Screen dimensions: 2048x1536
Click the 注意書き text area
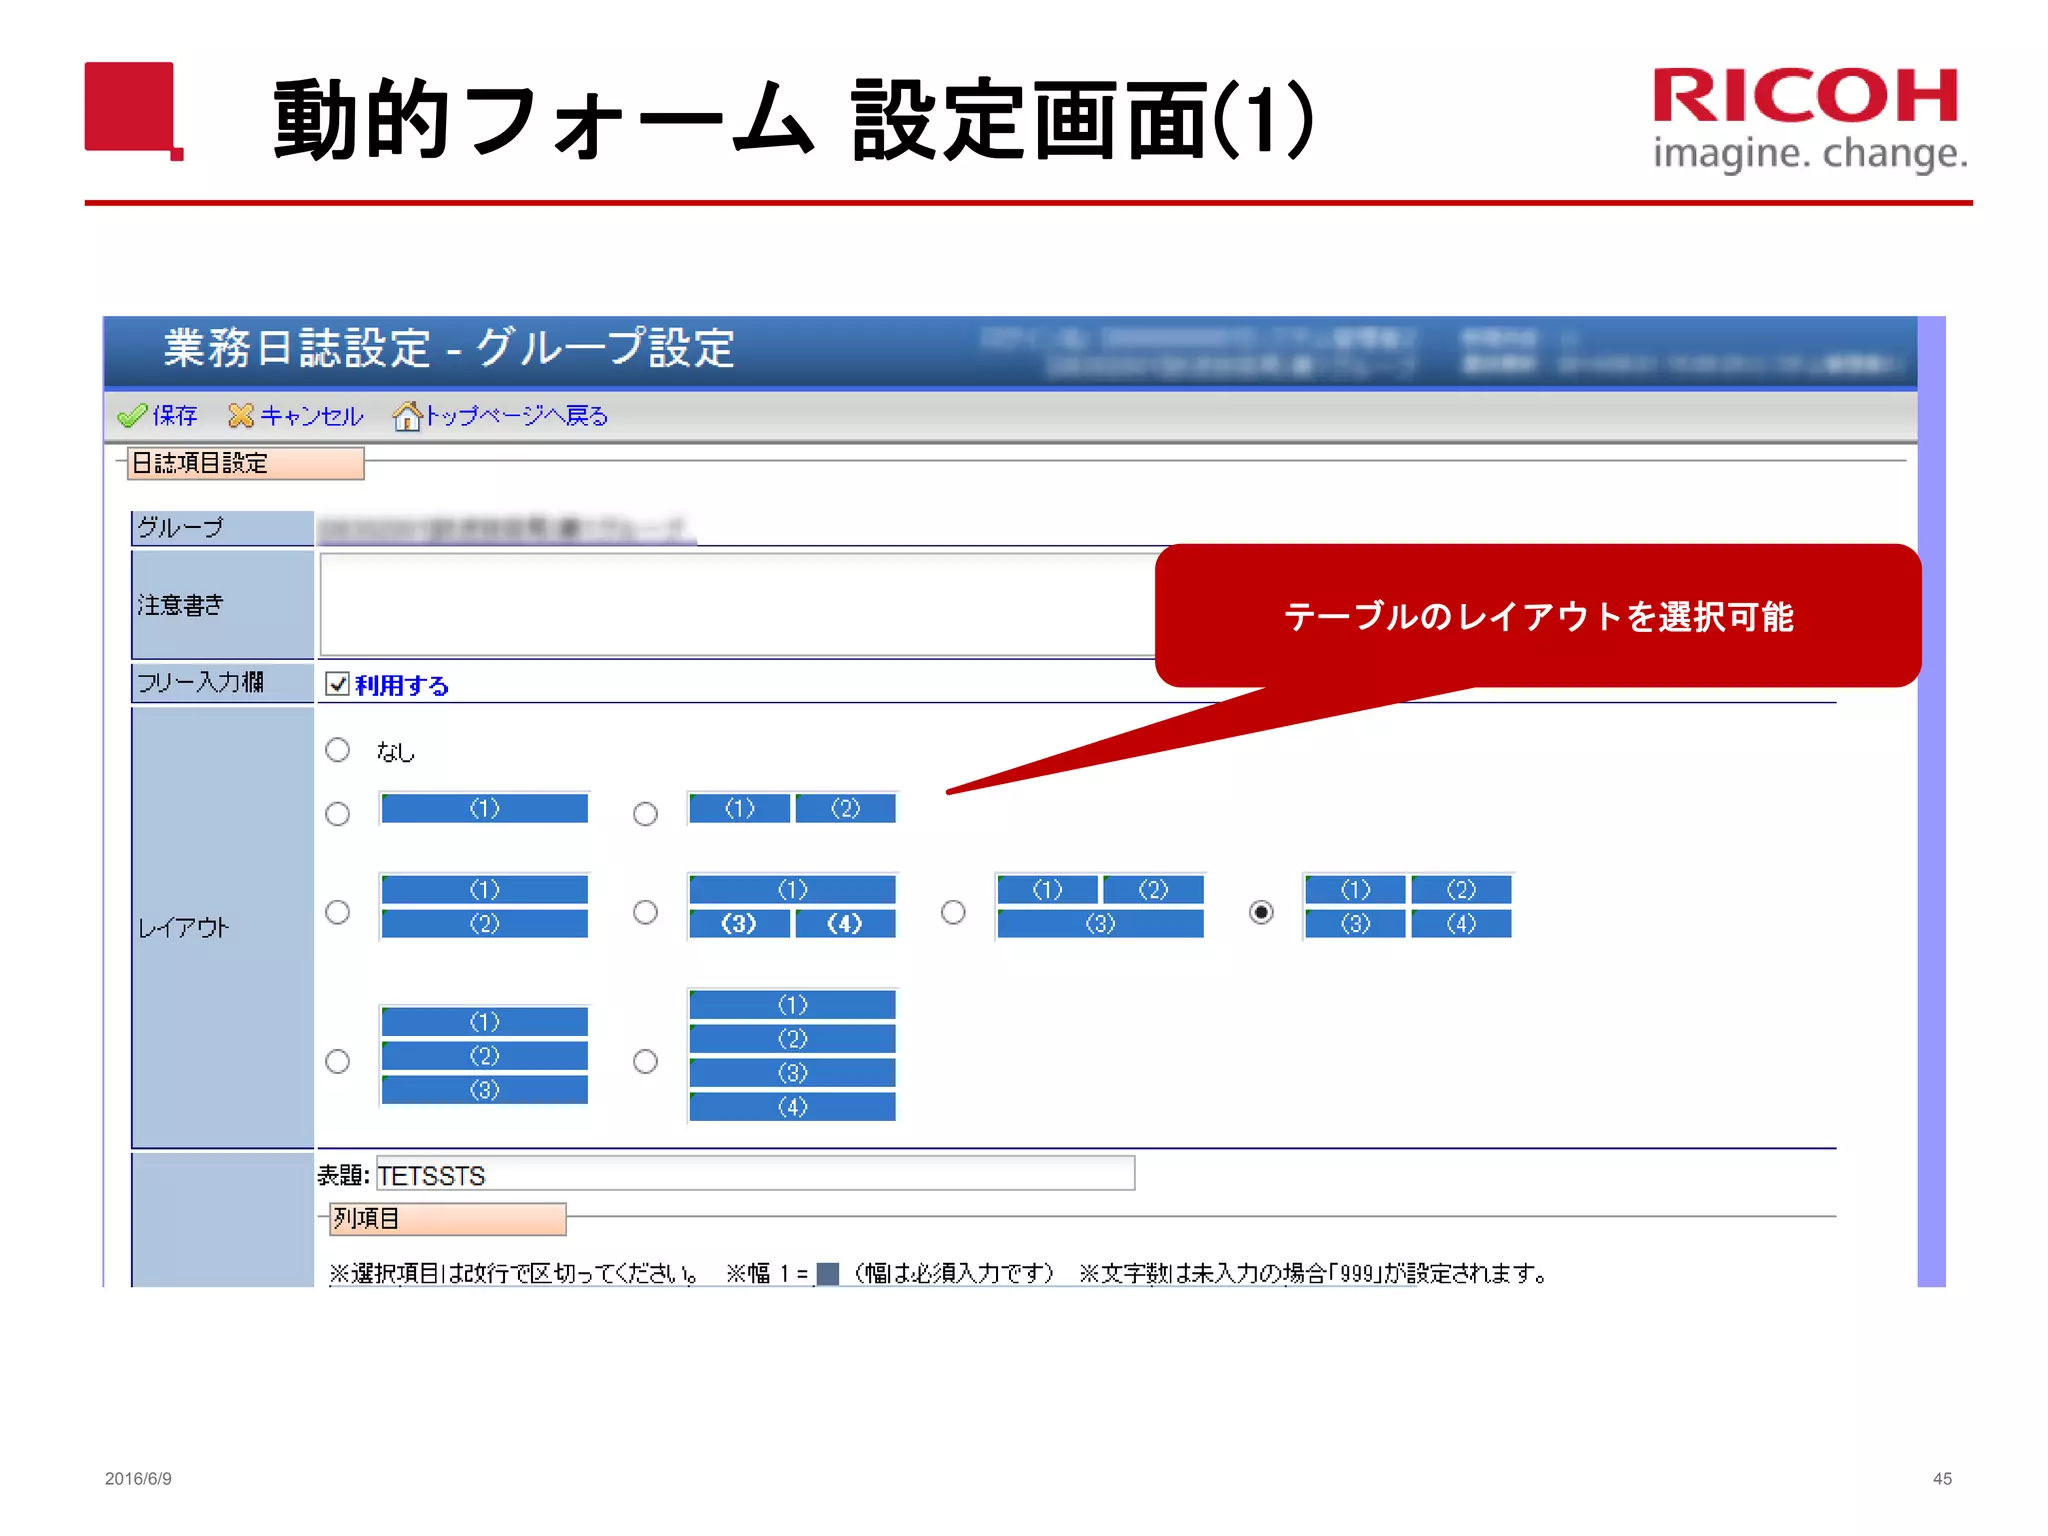738,604
